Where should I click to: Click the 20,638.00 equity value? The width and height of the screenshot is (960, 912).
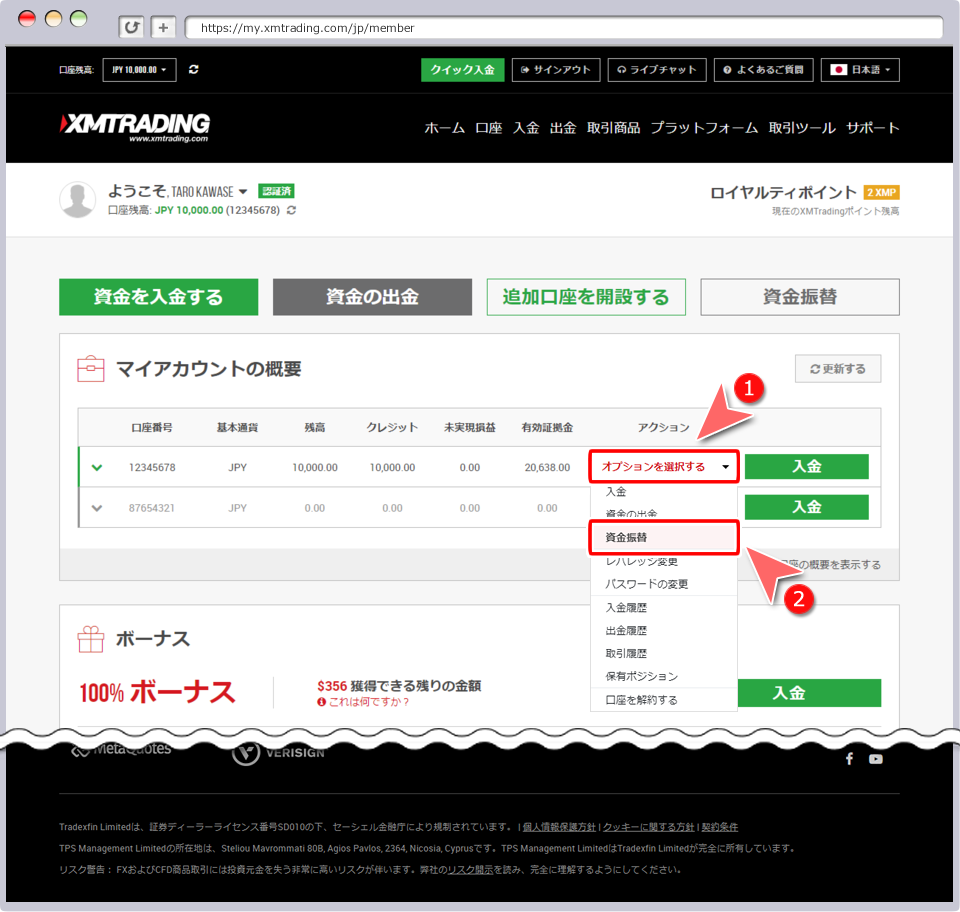click(547, 468)
